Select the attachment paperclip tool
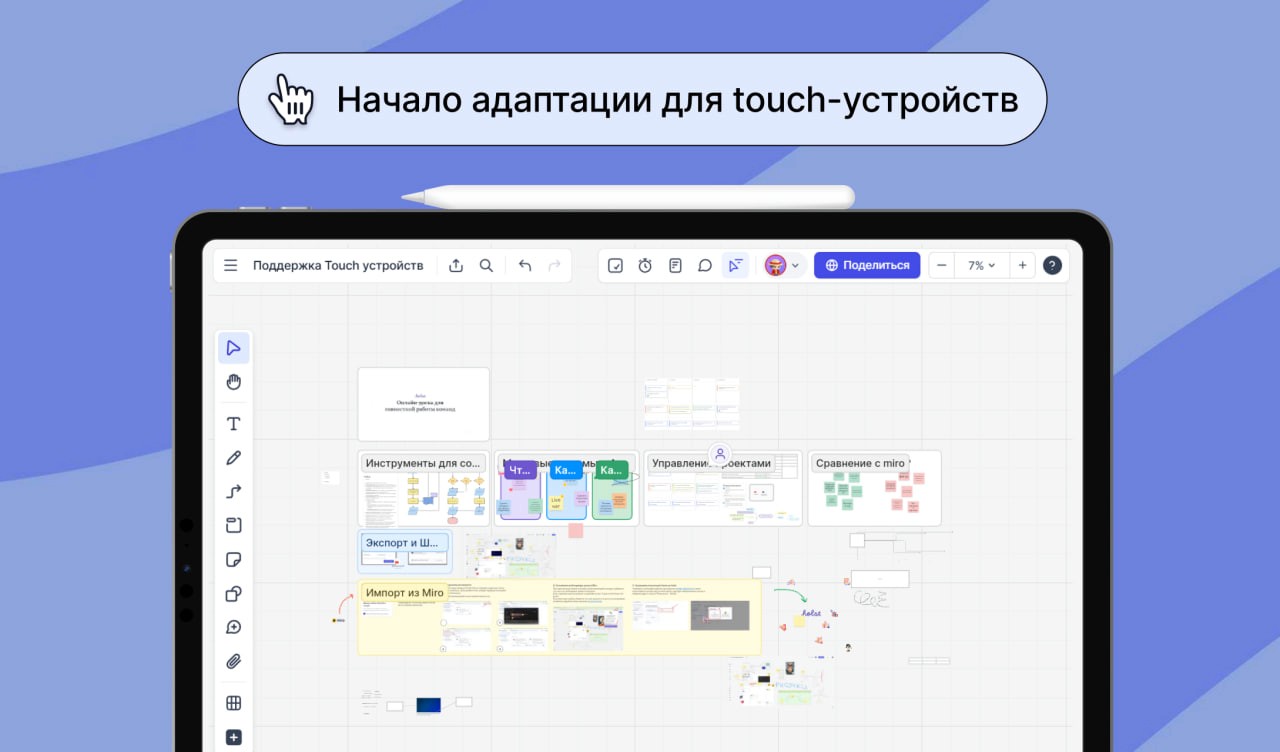The image size is (1280, 752). pos(234,661)
